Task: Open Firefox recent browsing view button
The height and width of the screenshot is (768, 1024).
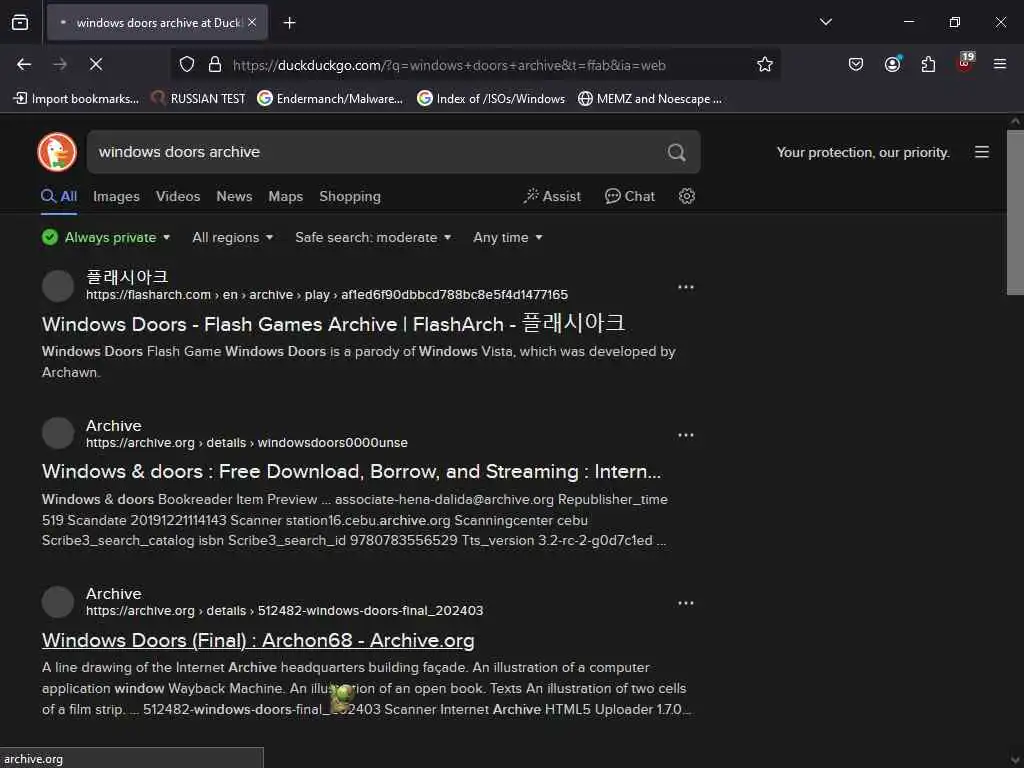Action: point(20,23)
